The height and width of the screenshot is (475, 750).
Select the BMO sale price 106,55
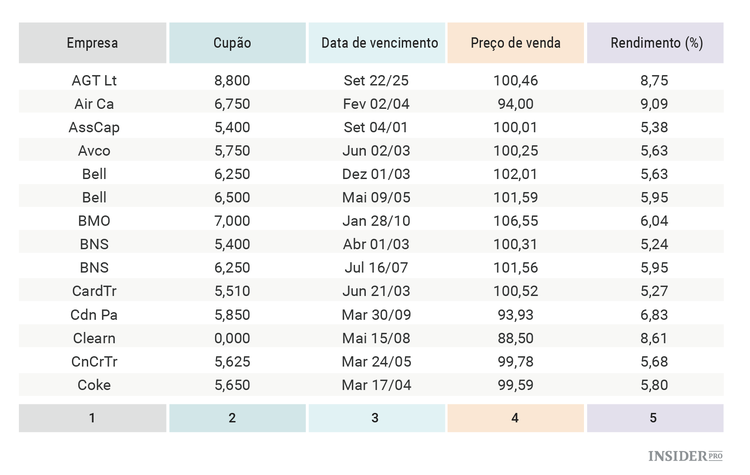tap(516, 221)
